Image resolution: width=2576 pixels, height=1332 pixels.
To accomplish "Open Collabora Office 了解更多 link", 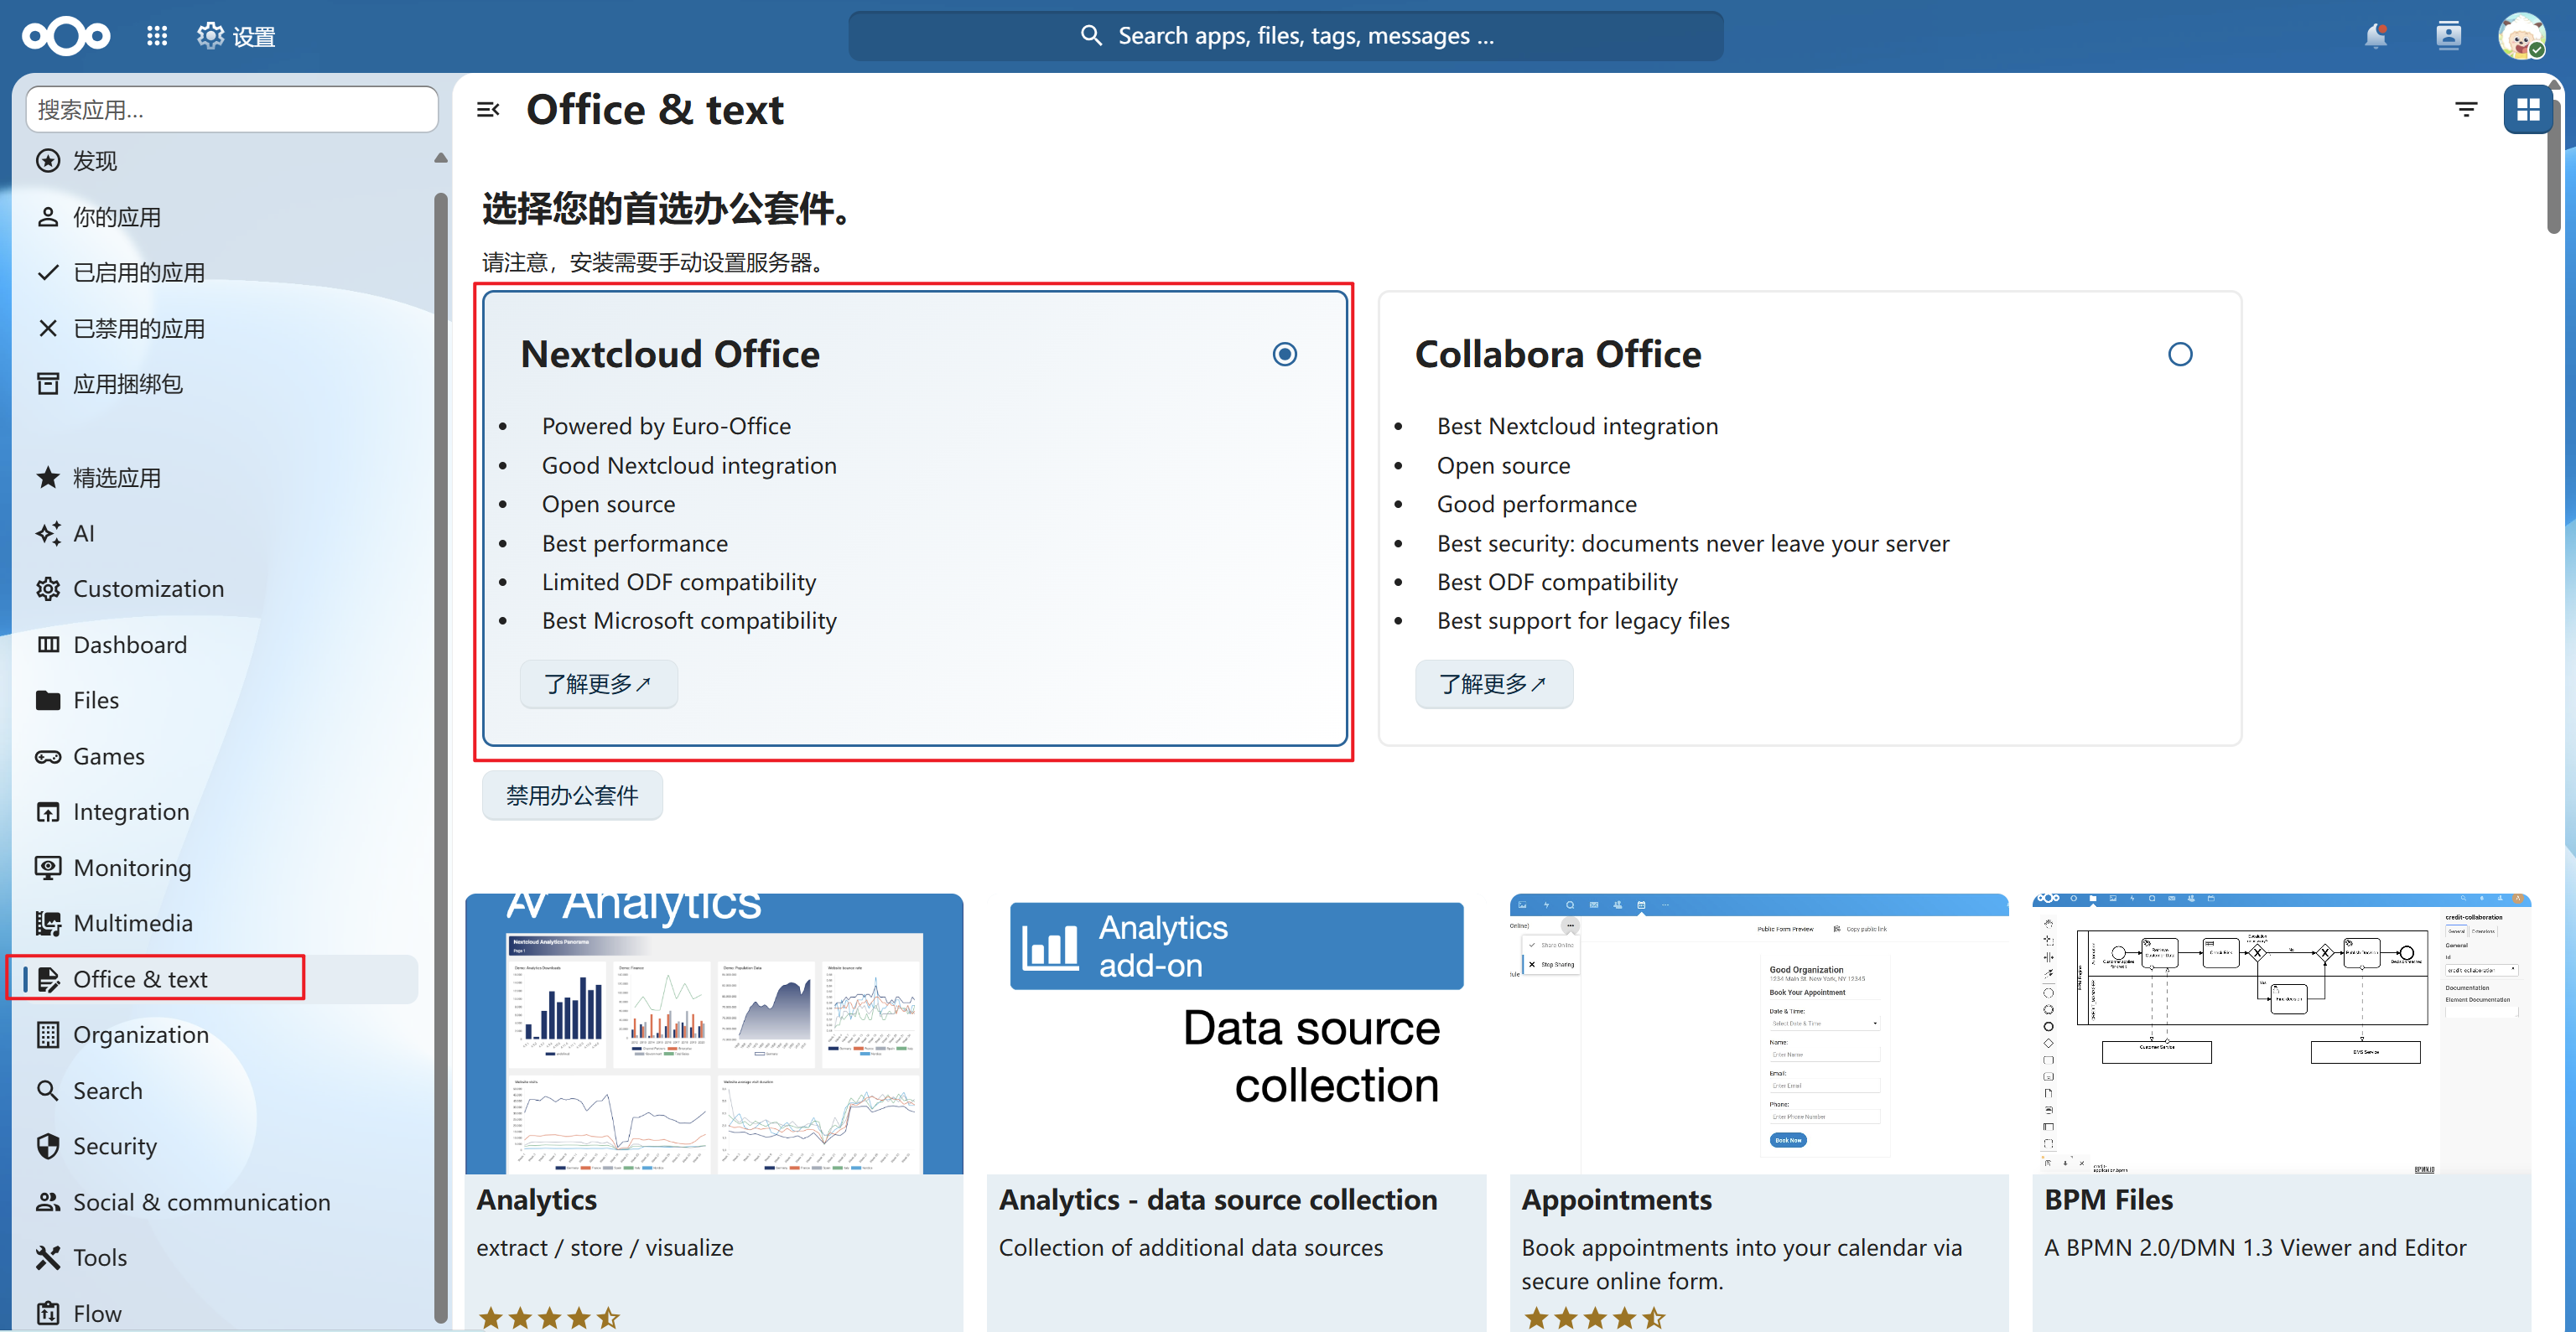I will coord(1493,684).
